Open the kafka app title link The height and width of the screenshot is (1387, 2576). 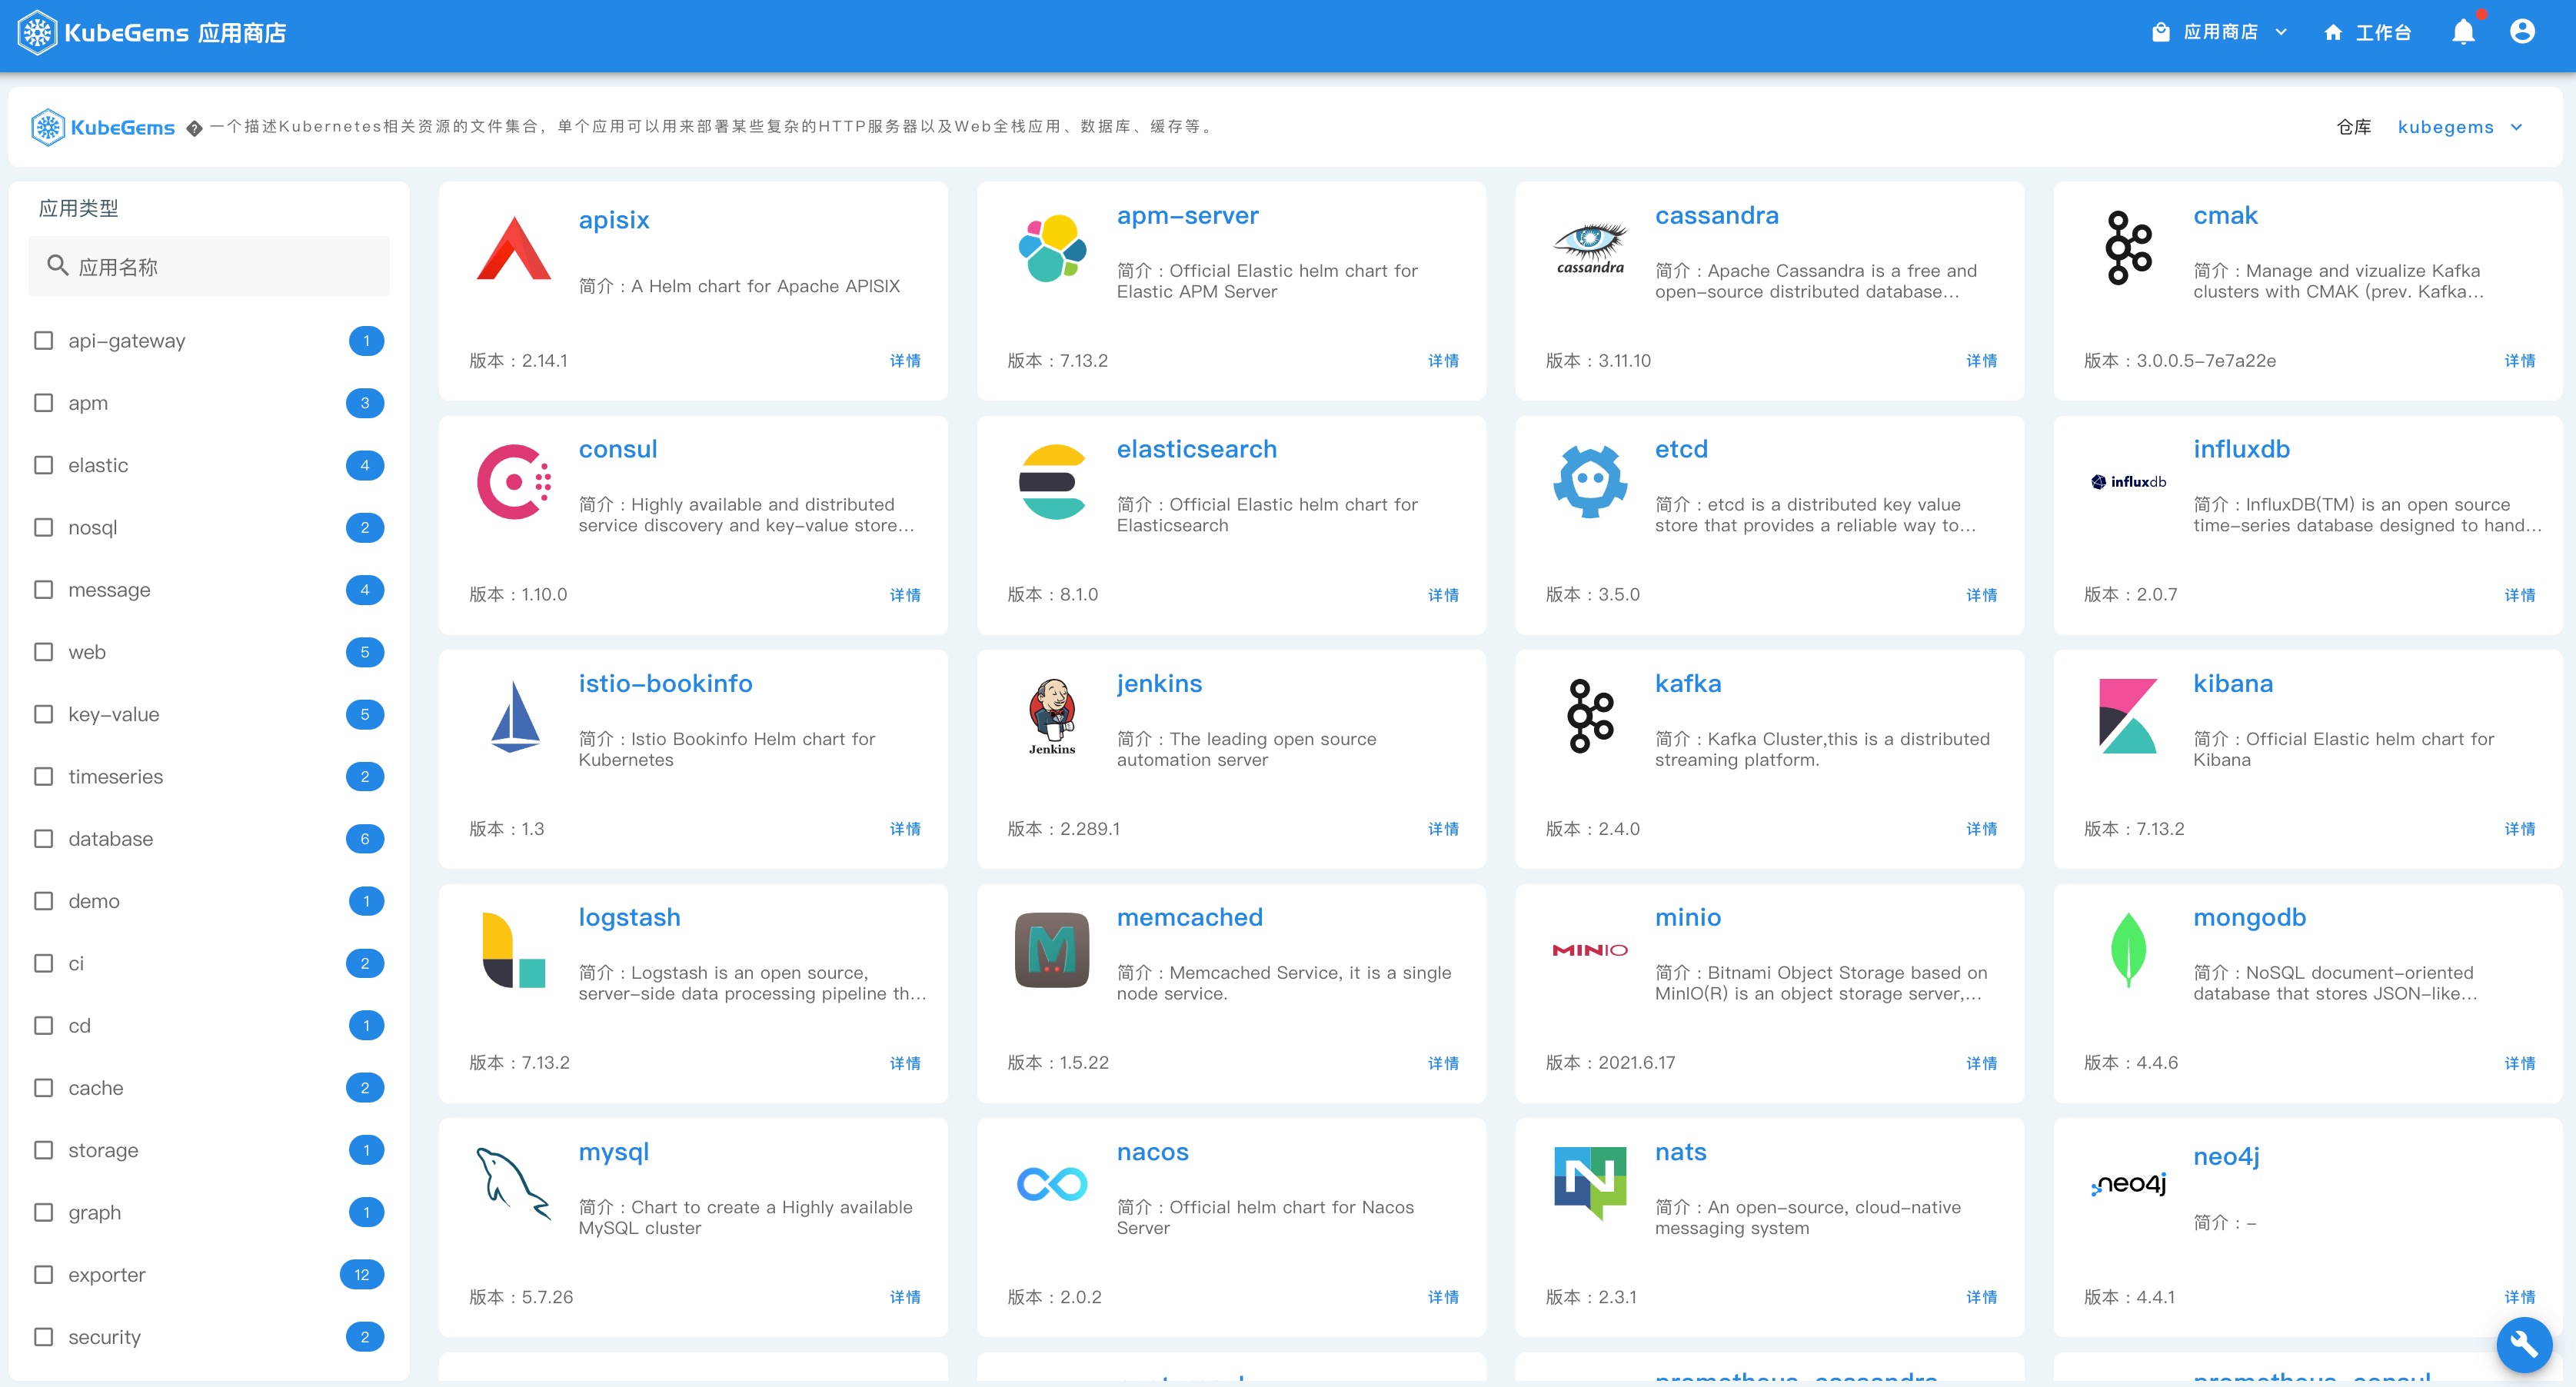1688,684
